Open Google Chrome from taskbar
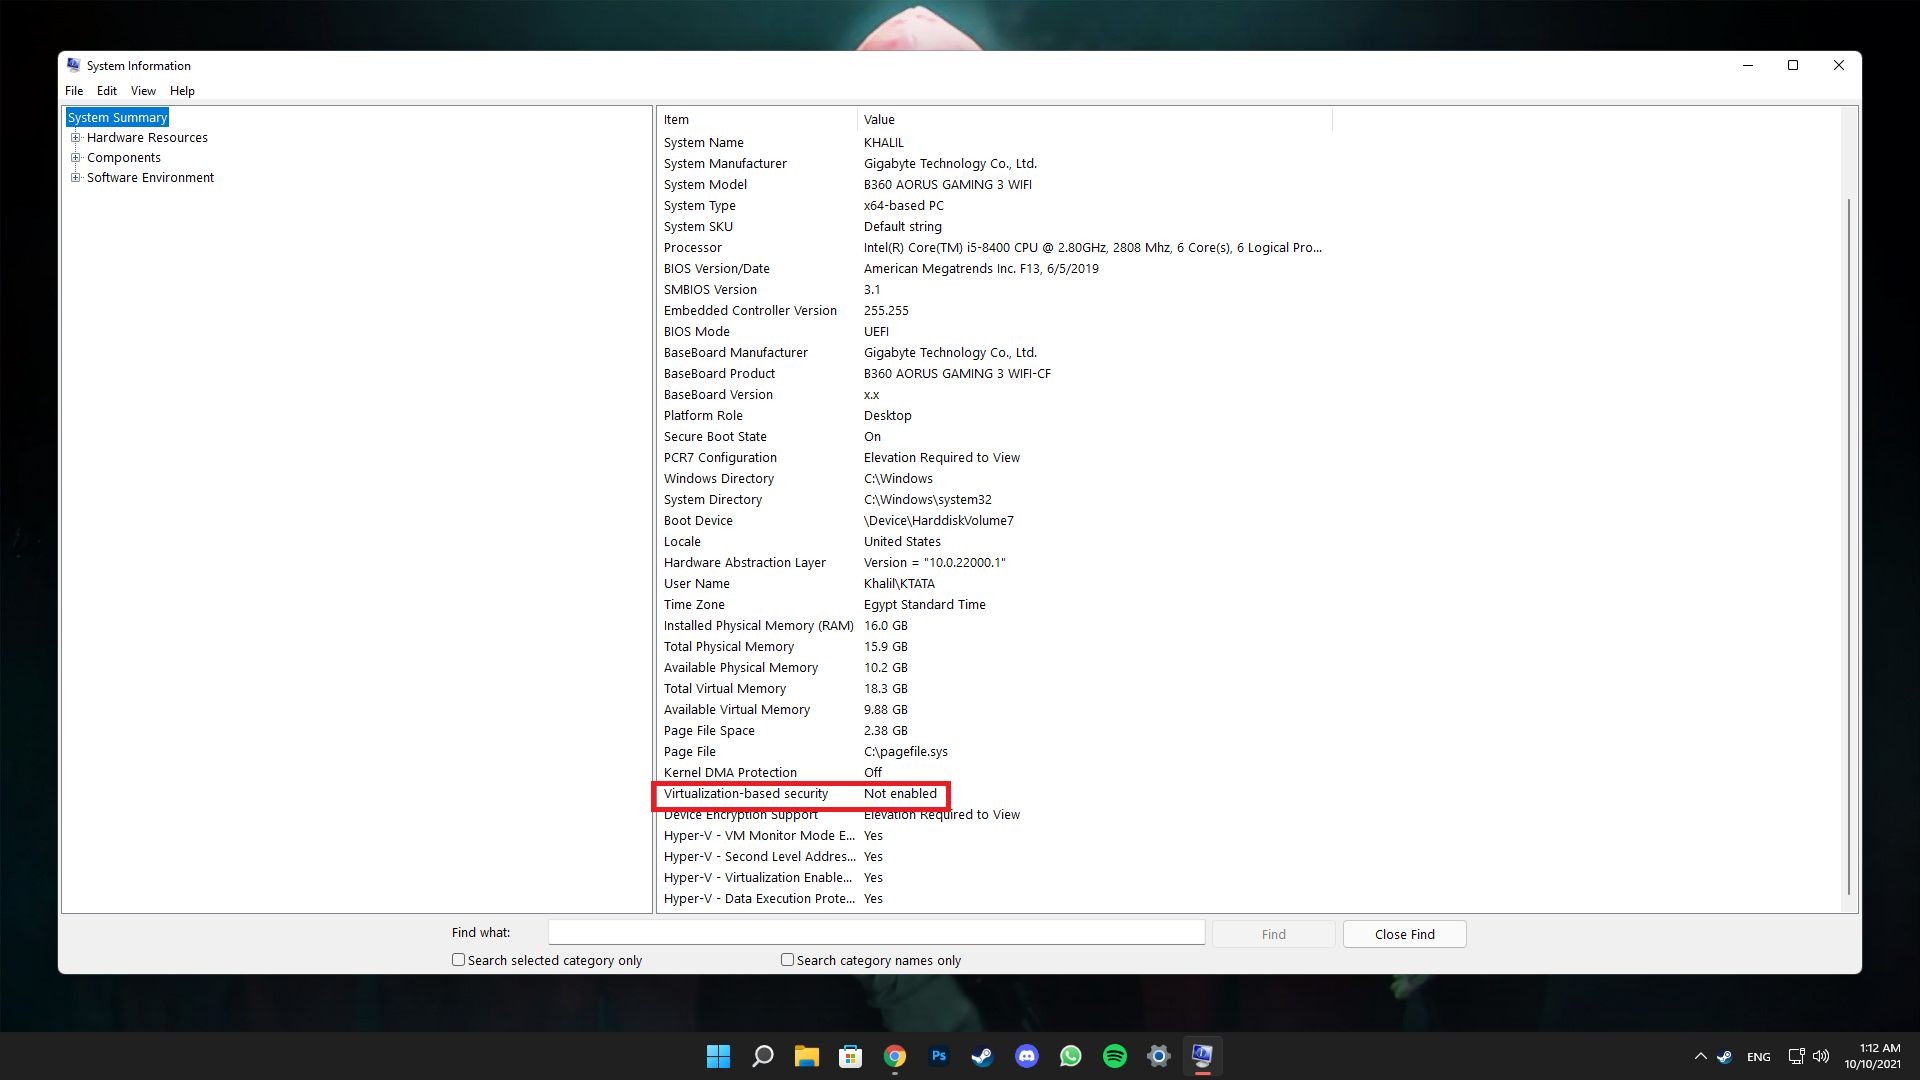 (x=894, y=1056)
